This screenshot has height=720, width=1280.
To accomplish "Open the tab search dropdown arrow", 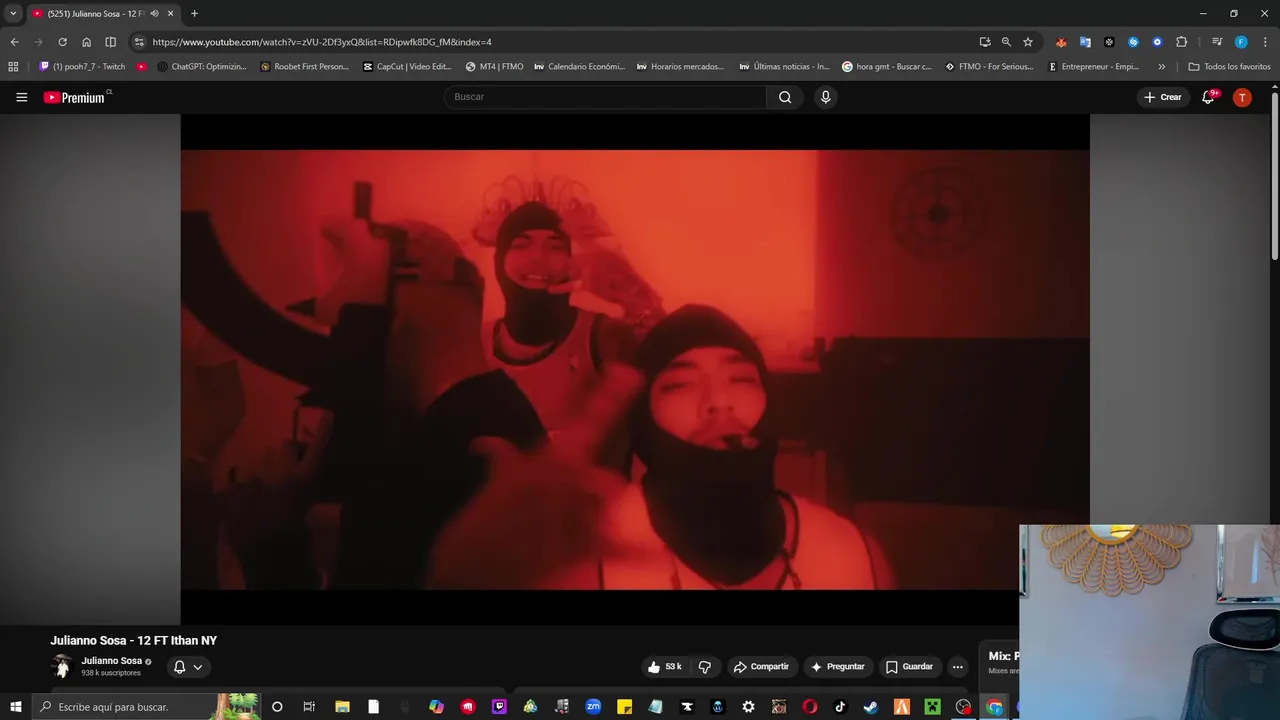I will (x=13, y=14).
